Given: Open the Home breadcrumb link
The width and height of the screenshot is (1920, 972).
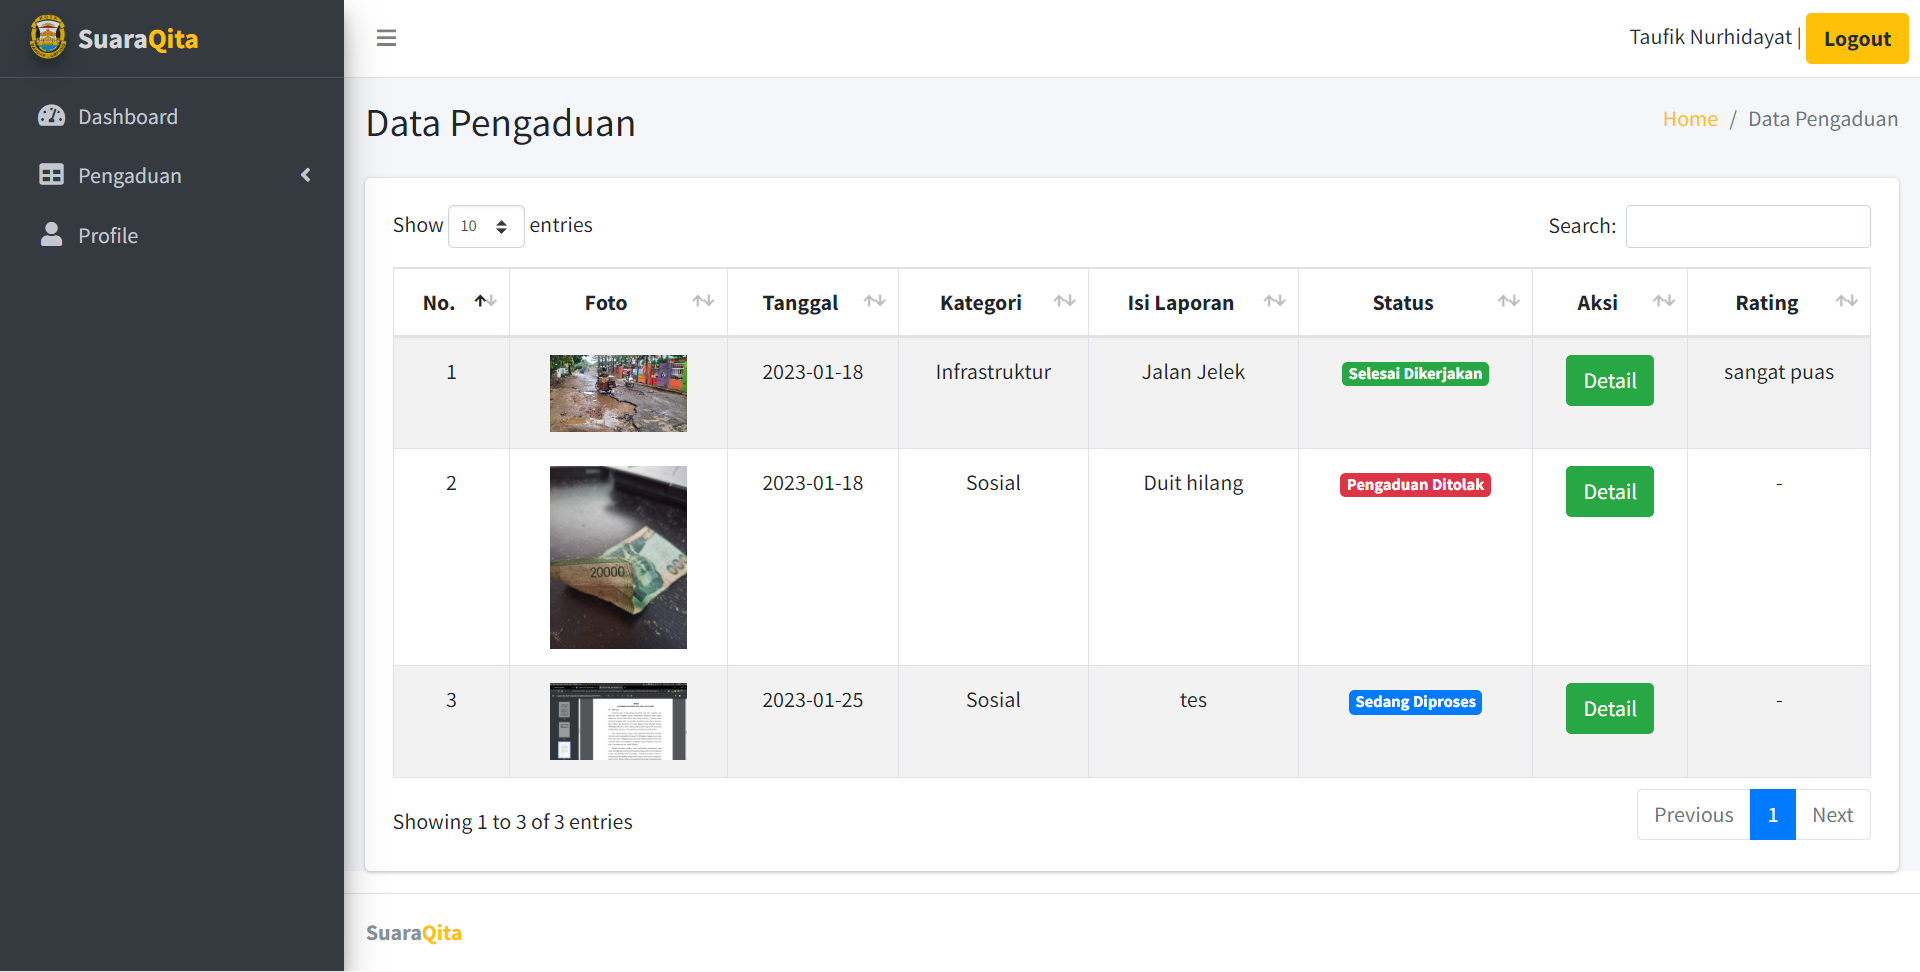Looking at the screenshot, I should (x=1690, y=118).
